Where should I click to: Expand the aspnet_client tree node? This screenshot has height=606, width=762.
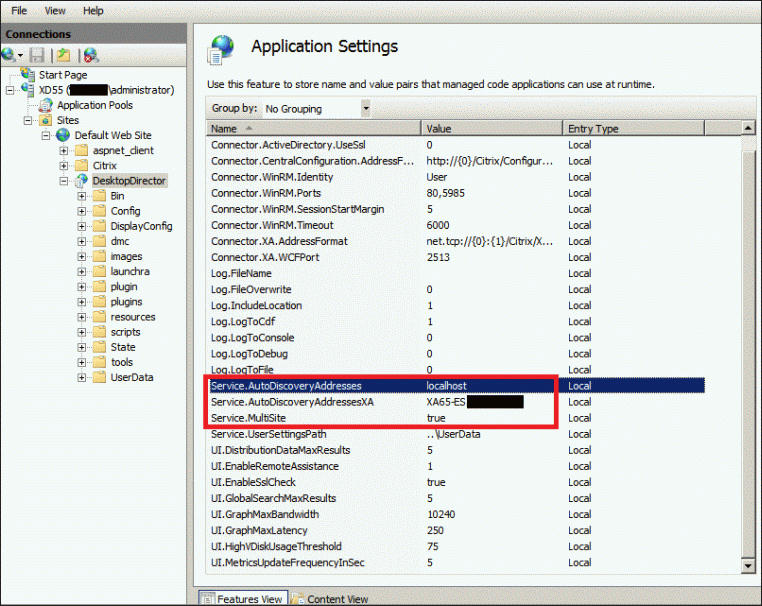pos(64,151)
